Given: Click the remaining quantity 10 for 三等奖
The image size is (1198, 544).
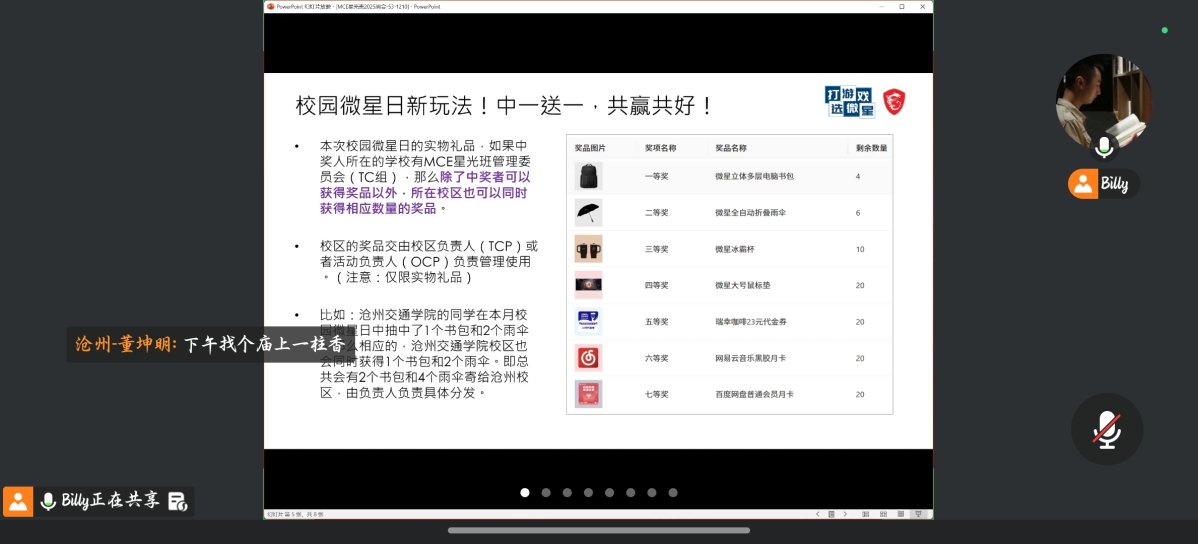Looking at the screenshot, I should [860, 249].
